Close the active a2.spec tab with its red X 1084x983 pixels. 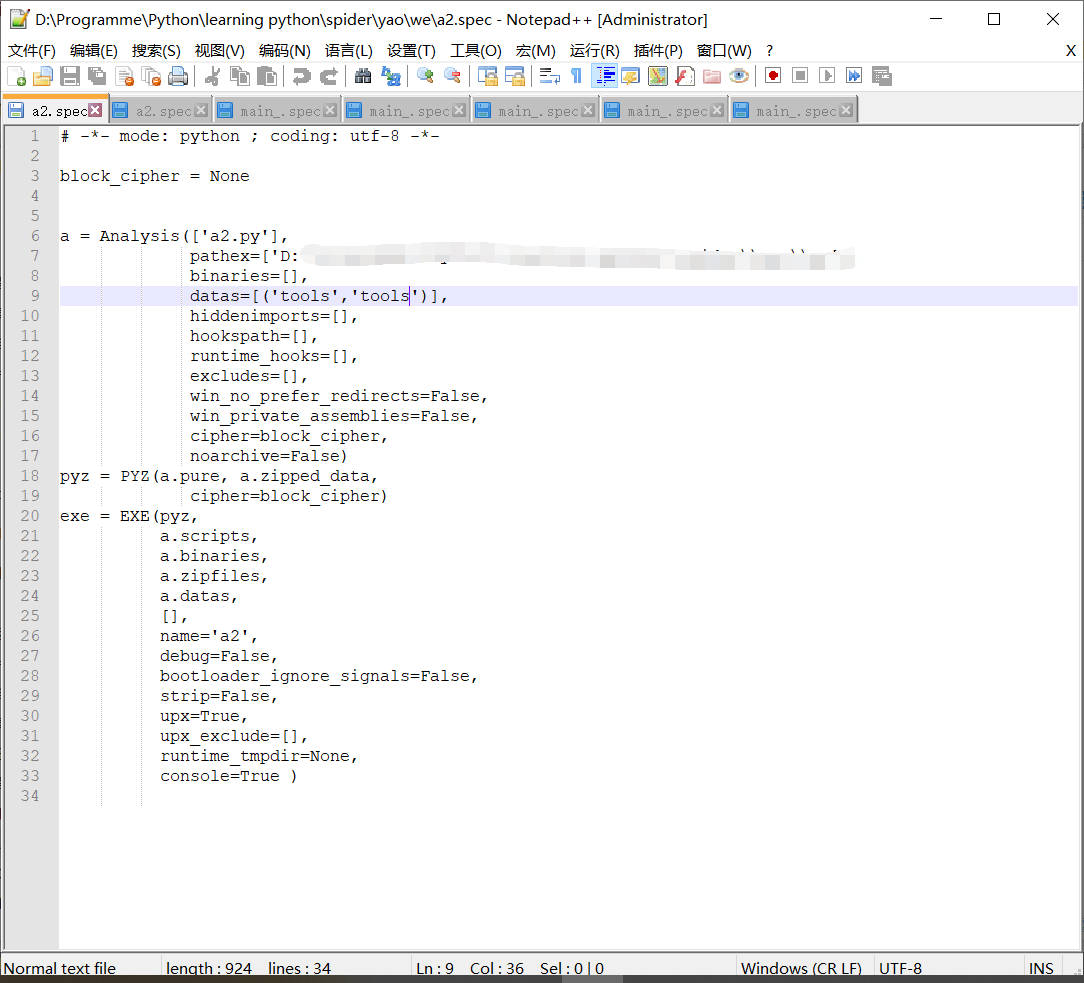tap(95, 110)
